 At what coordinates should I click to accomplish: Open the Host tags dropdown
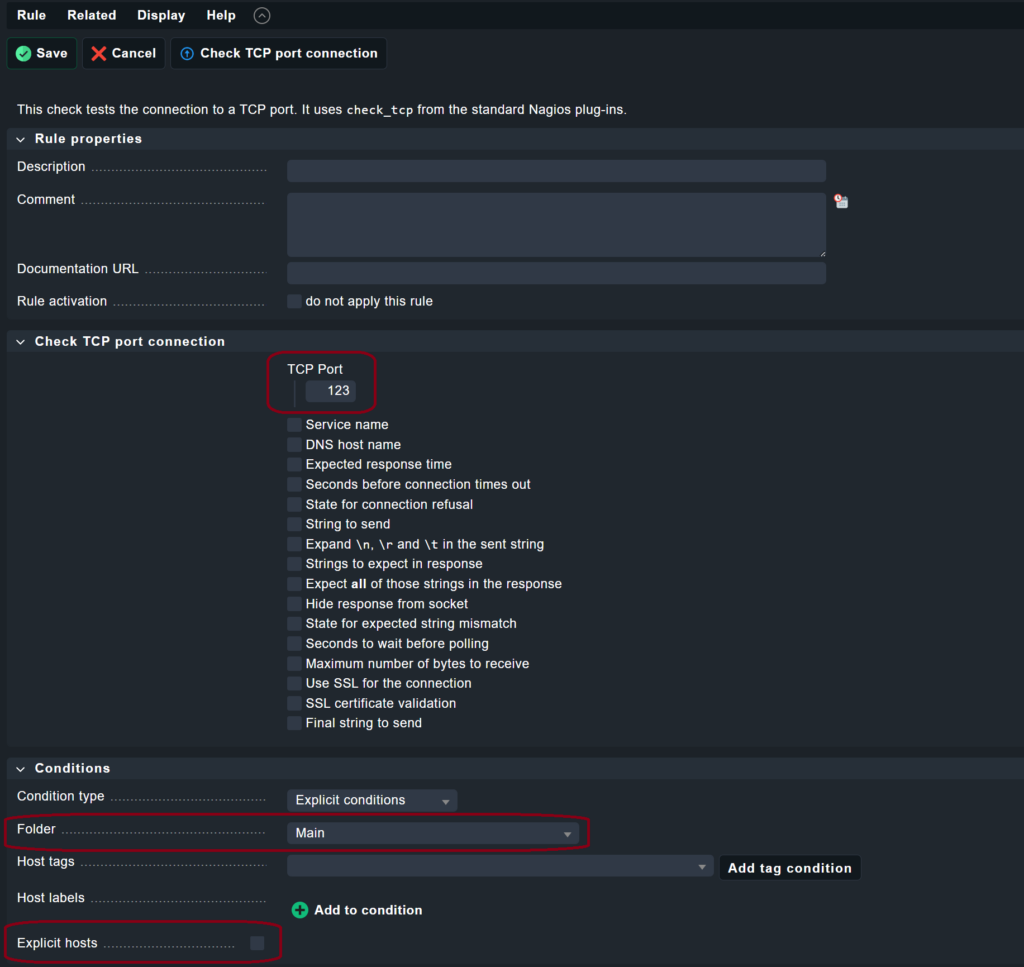tap(500, 866)
